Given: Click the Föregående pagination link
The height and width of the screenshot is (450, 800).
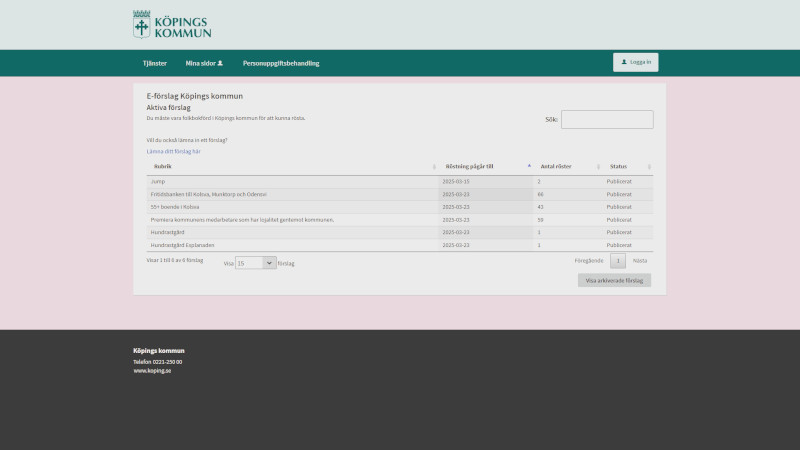Looking at the screenshot, I should tap(589, 261).
